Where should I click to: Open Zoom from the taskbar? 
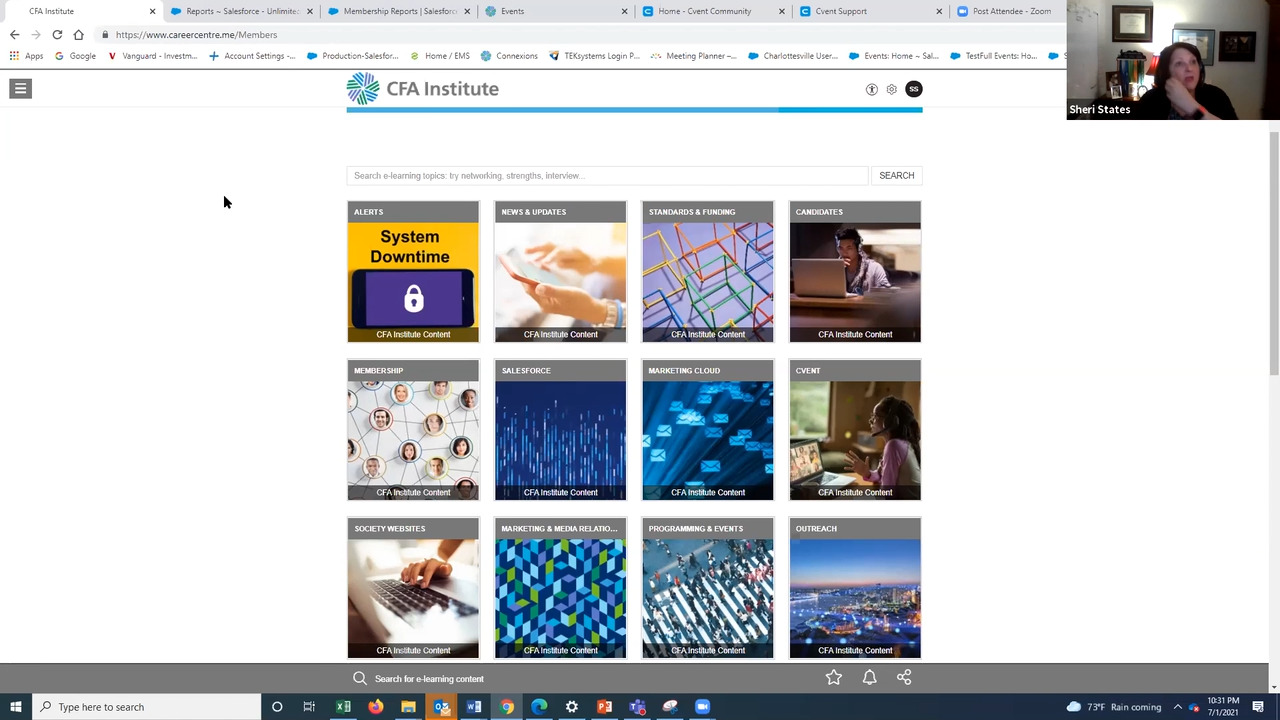(x=702, y=707)
